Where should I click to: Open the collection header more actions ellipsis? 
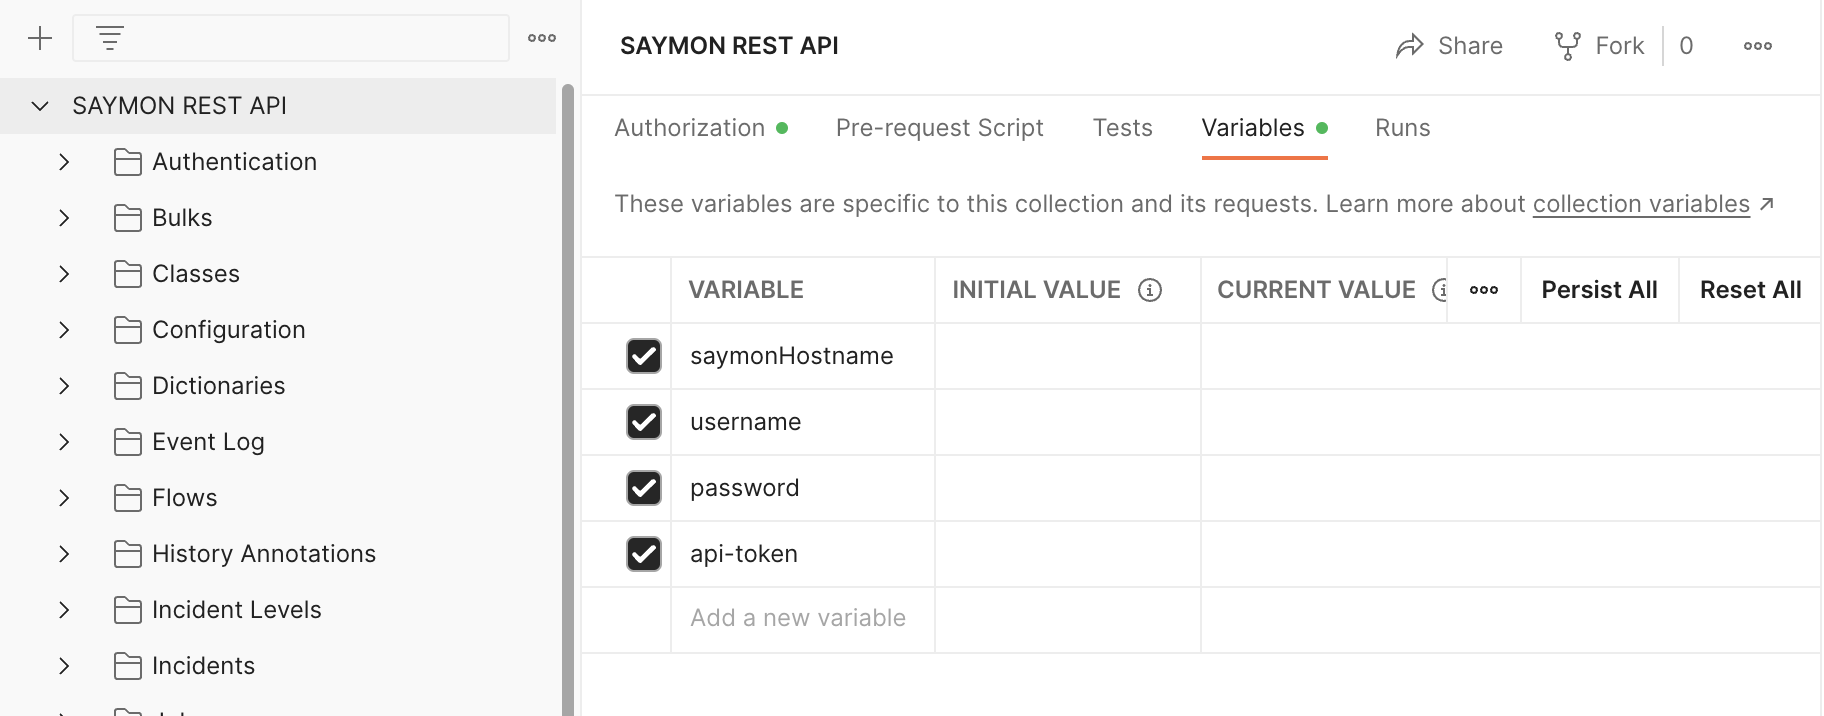pos(1758,46)
